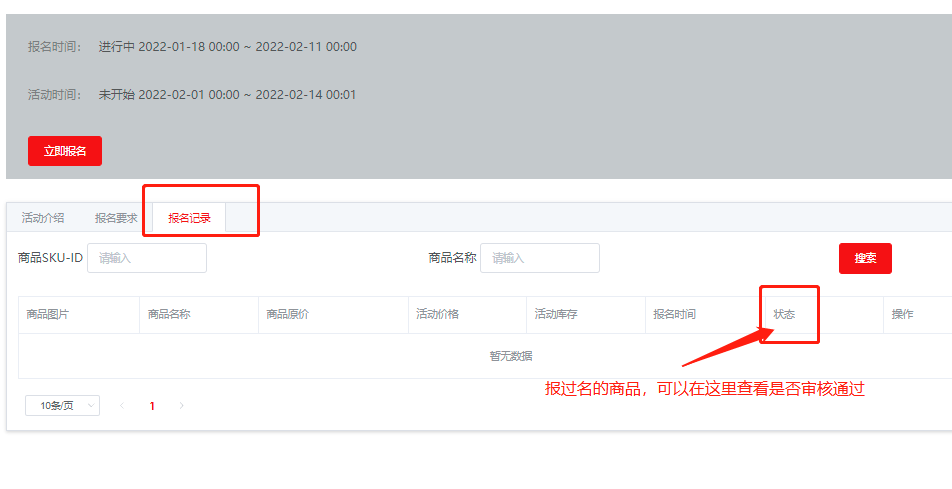The image size is (952, 489).
Task: Go to next page with right arrow
Action: [181, 406]
